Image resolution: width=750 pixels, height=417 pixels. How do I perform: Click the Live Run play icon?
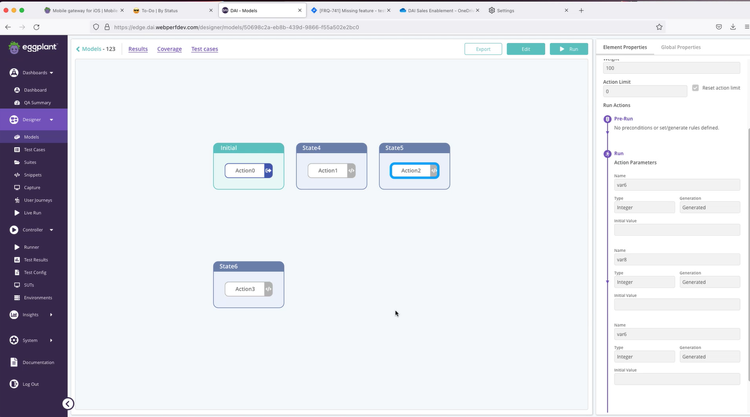(15, 213)
